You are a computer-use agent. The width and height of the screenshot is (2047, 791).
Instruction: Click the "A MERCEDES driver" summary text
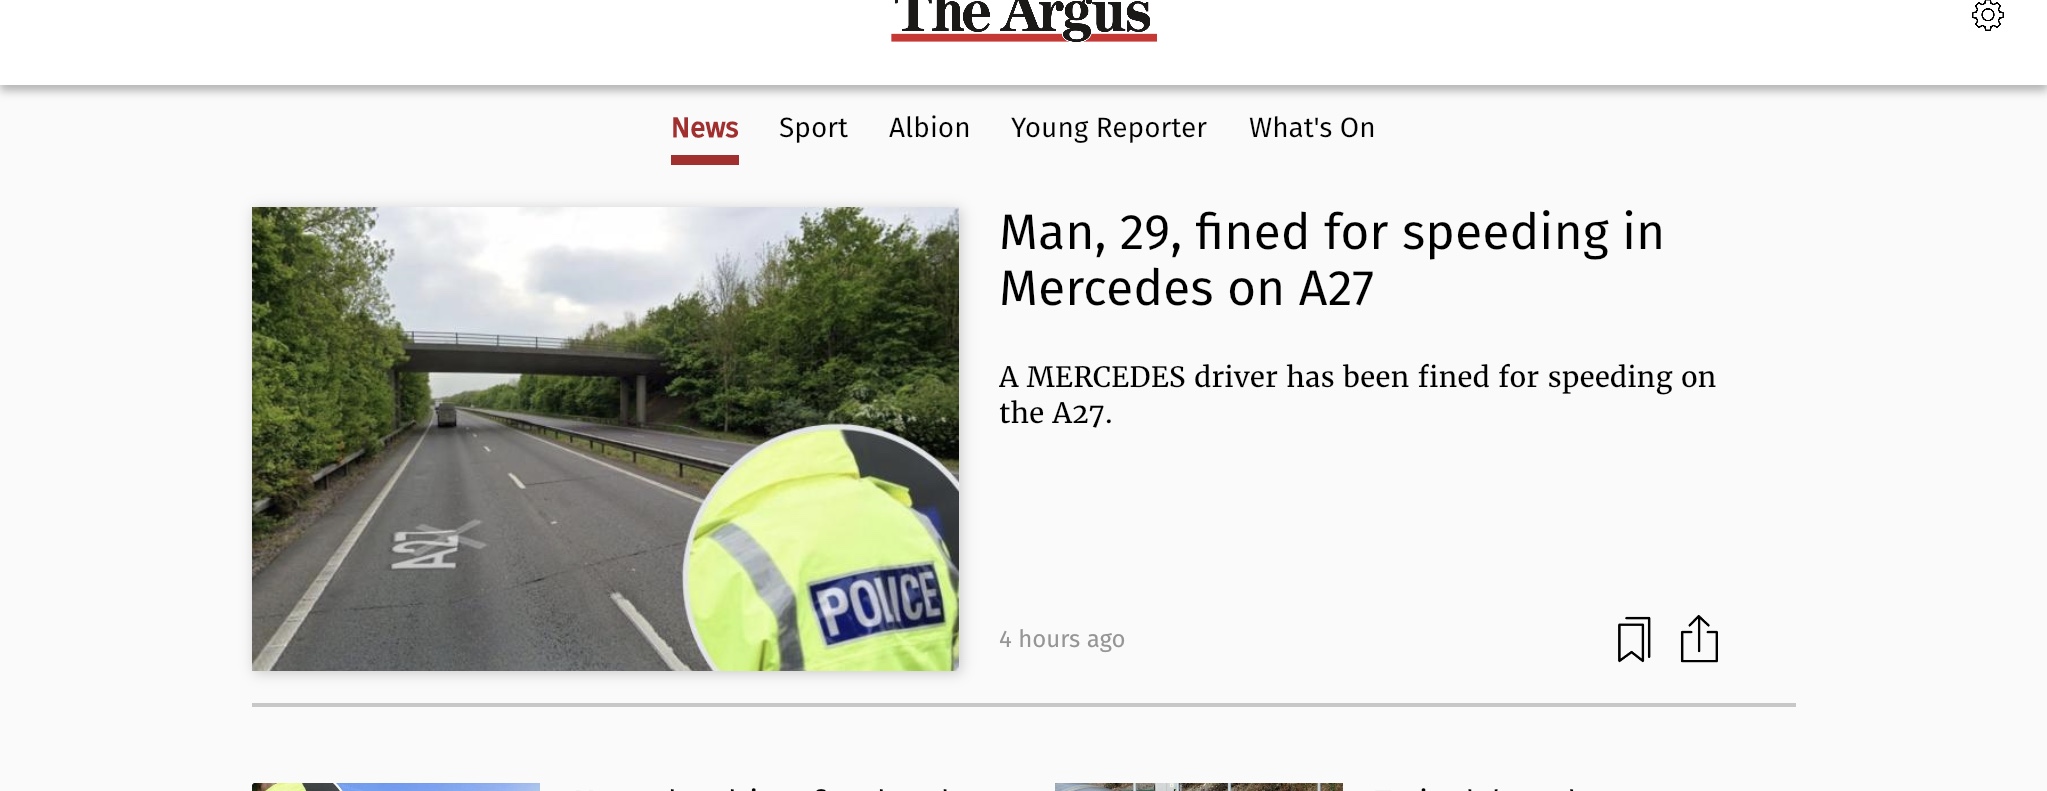[1357, 394]
